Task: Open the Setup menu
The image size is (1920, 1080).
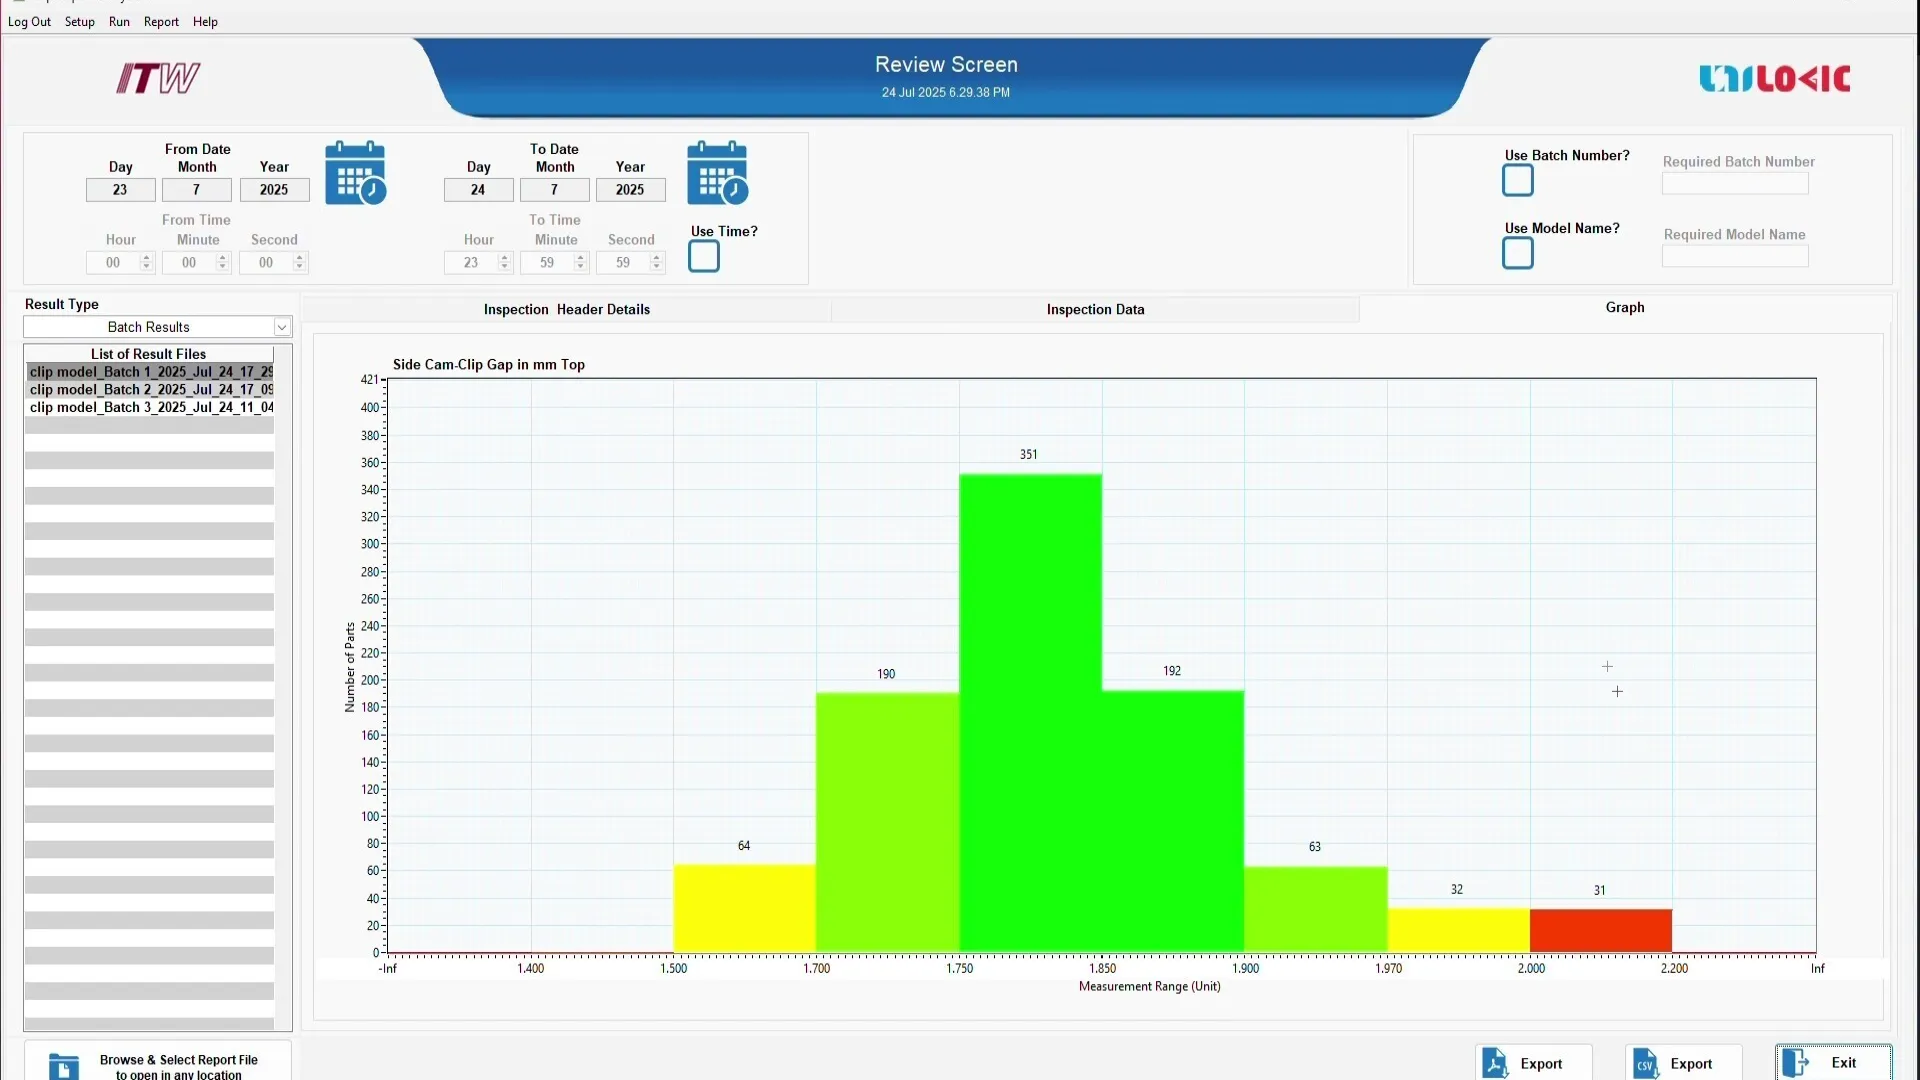Action: 79,21
